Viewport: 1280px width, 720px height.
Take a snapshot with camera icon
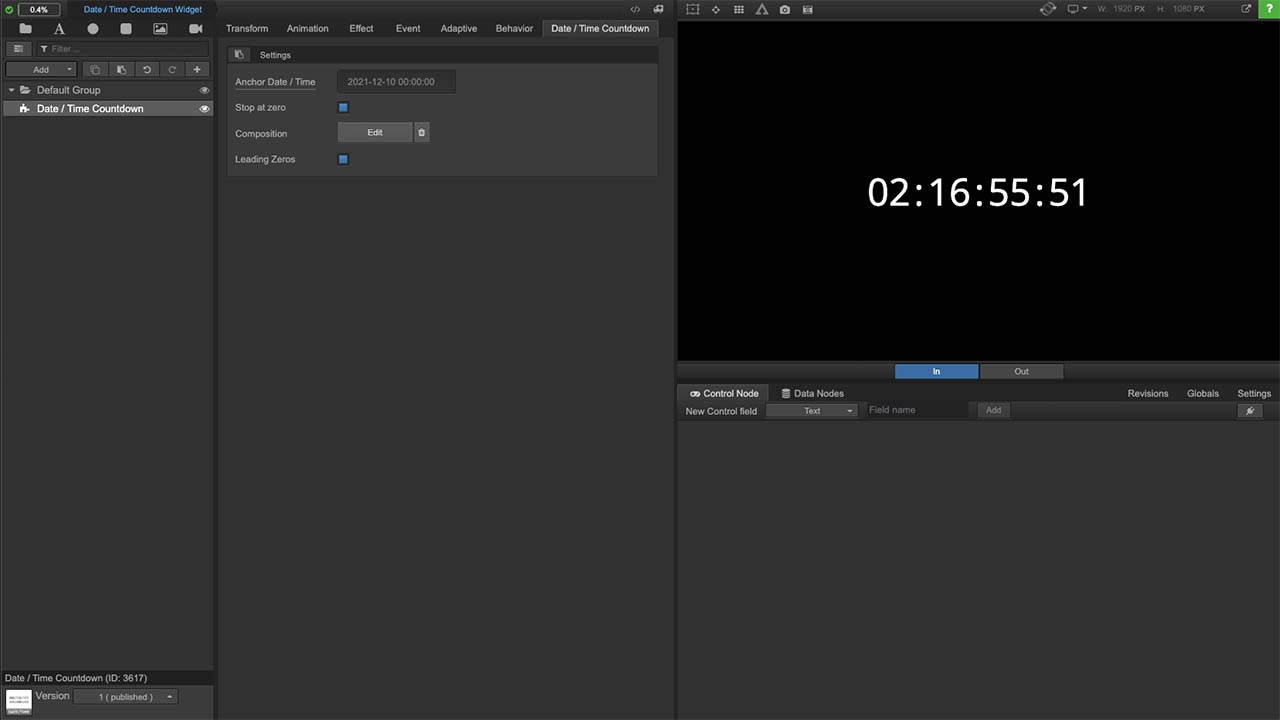pos(784,9)
